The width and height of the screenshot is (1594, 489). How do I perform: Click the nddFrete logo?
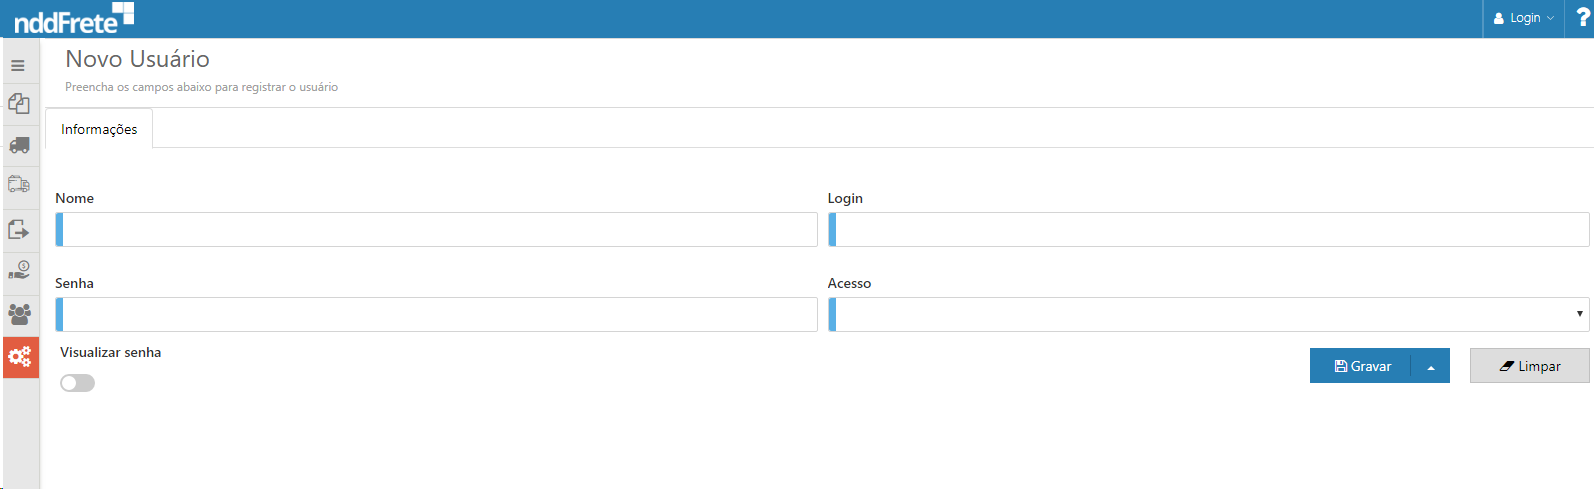[74, 18]
